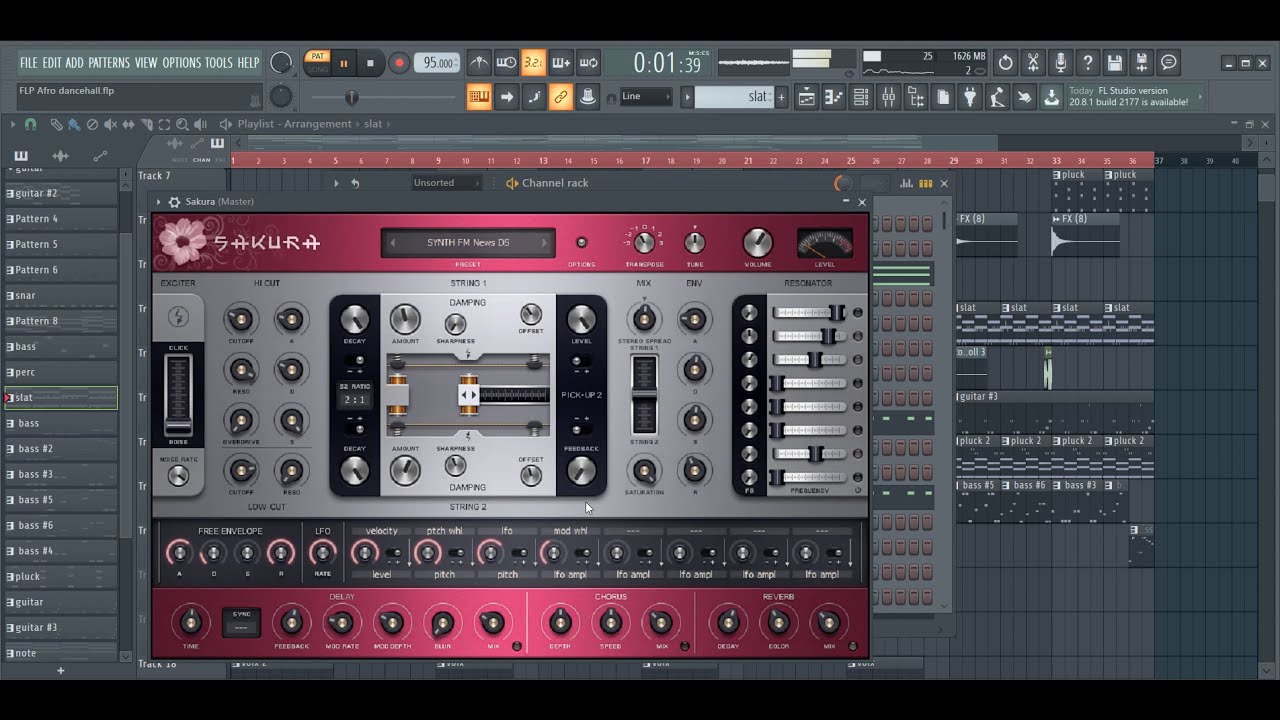Toggle Pick-up 2 level minus/plus switch
The image size is (1280, 720).
pos(581,361)
